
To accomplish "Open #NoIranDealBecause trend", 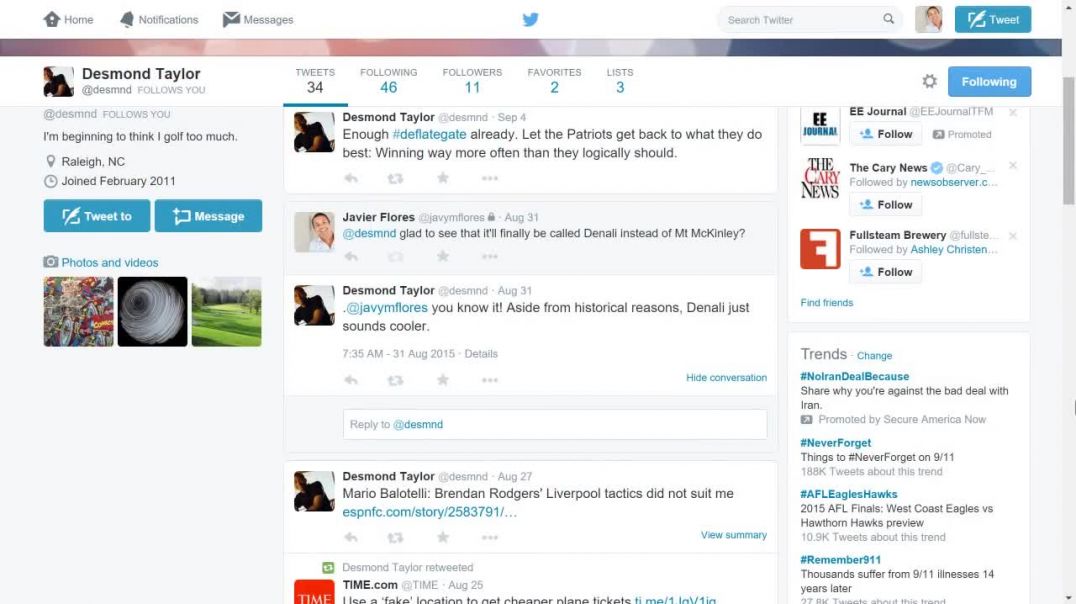I will 854,376.
